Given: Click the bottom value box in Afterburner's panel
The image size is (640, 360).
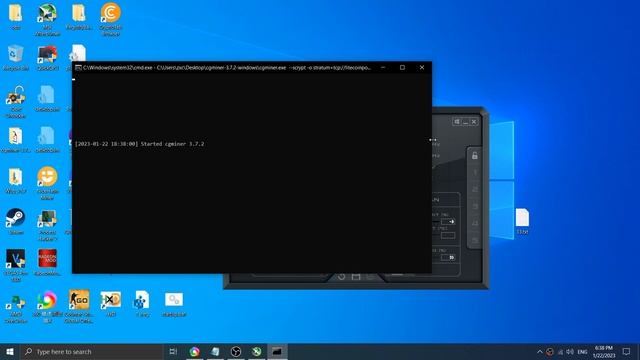Looking at the screenshot, I should pyautogui.click(x=448, y=258).
